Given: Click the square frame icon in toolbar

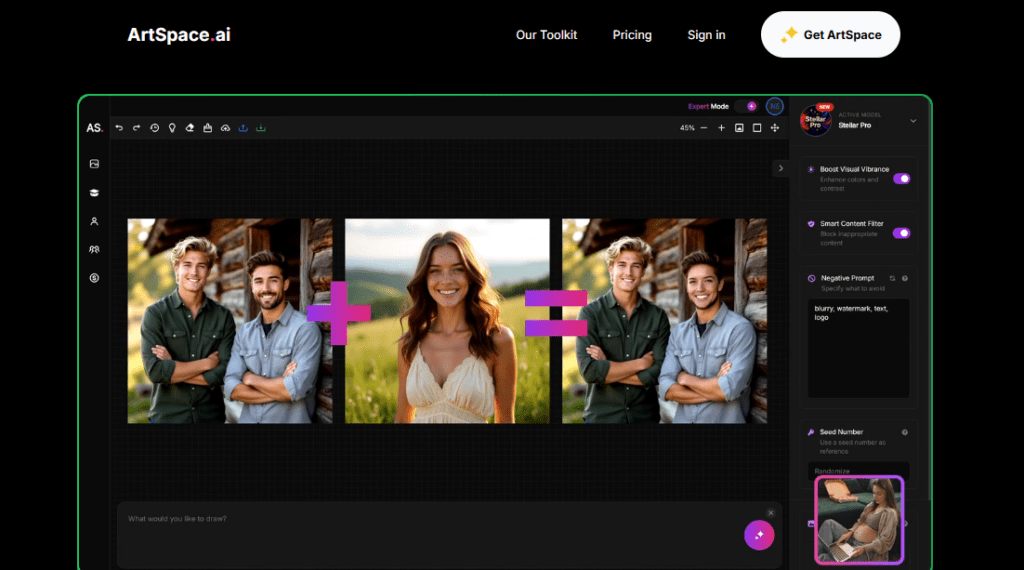Looking at the screenshot, I should click(757, 128).
